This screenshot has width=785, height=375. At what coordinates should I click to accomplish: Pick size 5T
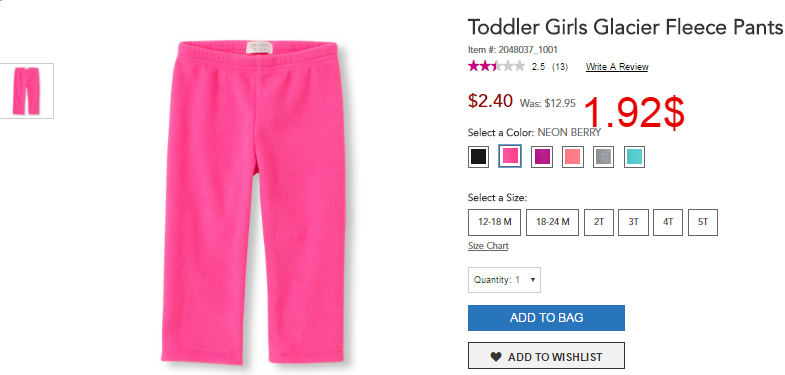click(703, 222)
